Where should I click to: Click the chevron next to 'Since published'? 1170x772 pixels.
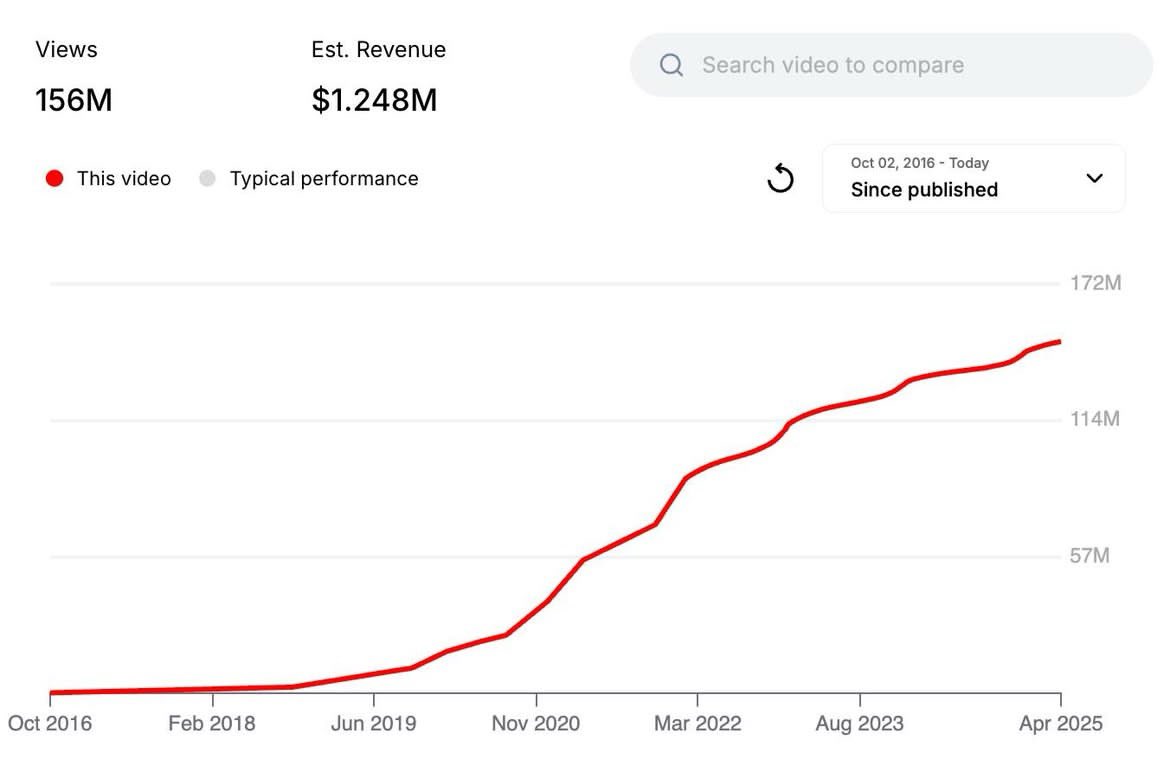(1095, 179)
